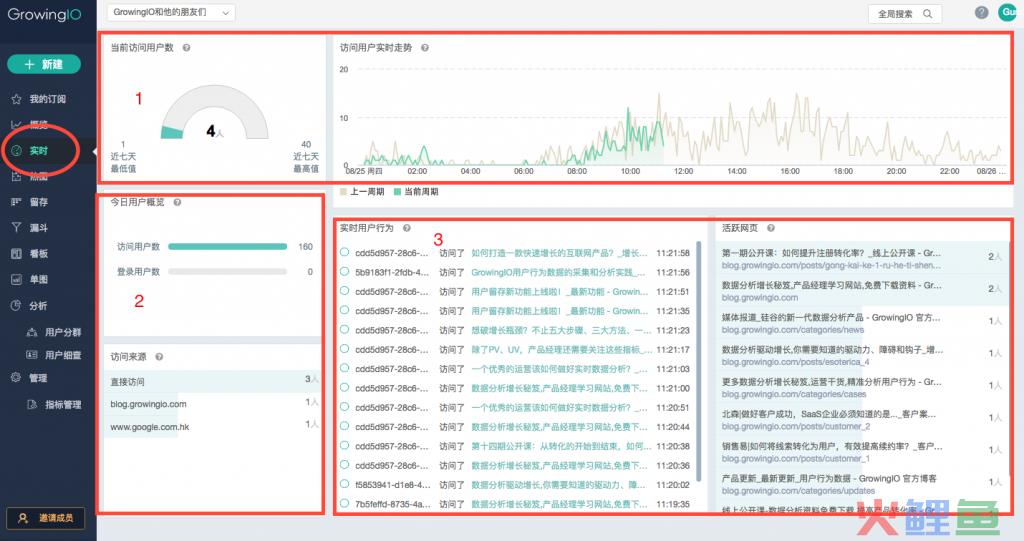The height and width of the screenshot is (541, 1024).
Task: Open the blog.growingio.com/posts/customer_2 page row
Action: [862, 420]
